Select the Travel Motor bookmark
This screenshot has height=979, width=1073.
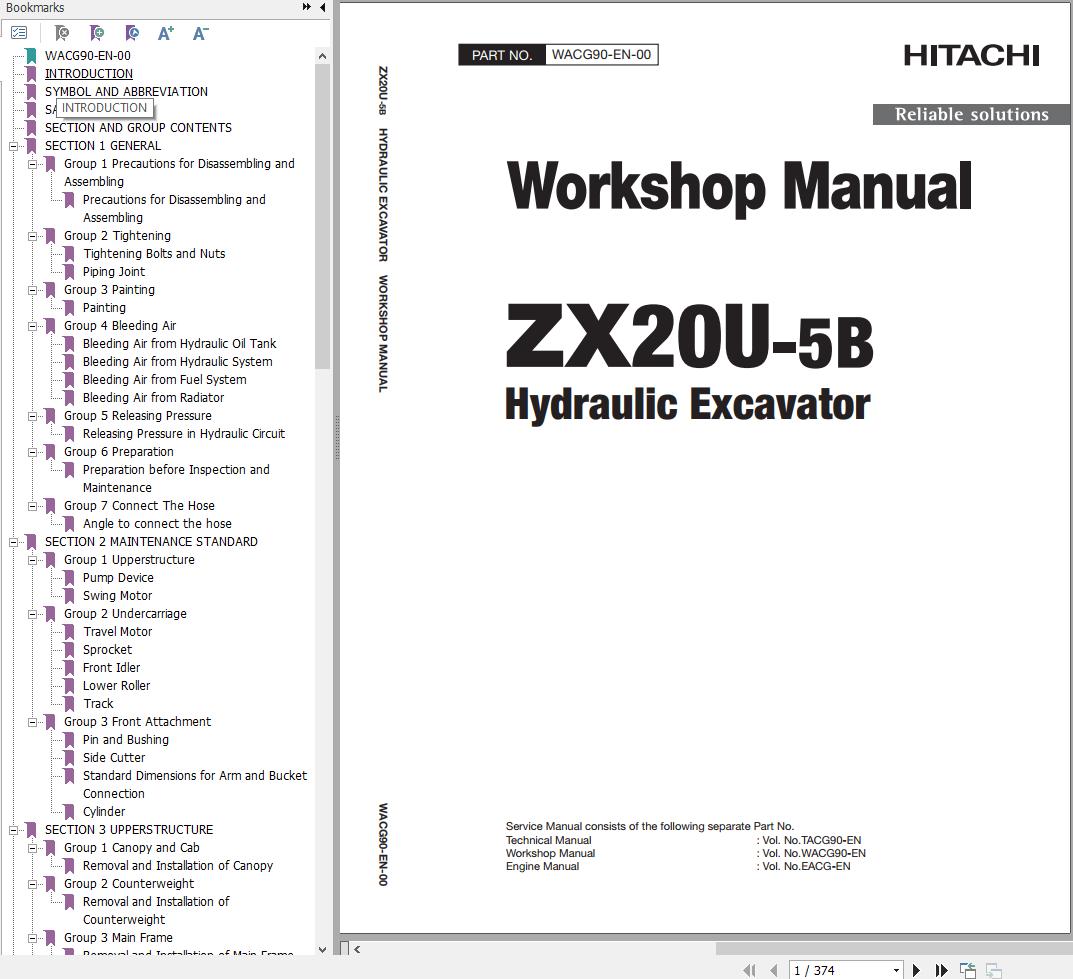[x=117, y=631]
